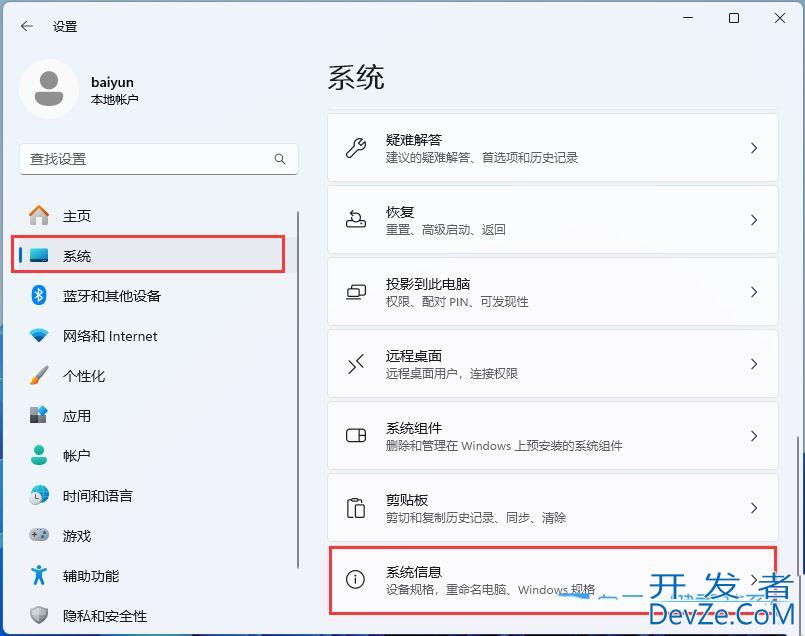Image resolution: width=805 pixels, height=636 pixels.
Task: Maximize the Settings window
Action: click(x=734, y=18)
